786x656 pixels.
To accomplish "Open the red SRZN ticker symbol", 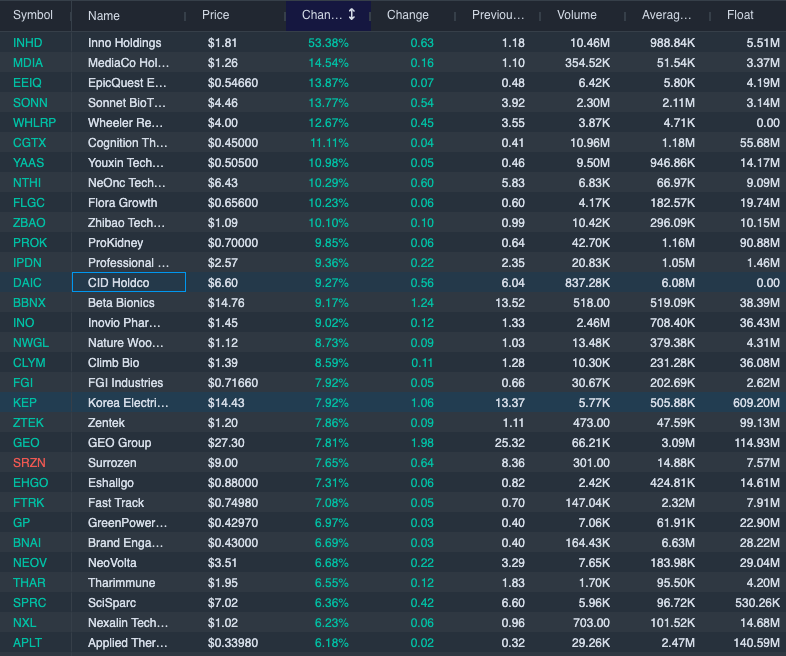I will (x=29, y=463).
